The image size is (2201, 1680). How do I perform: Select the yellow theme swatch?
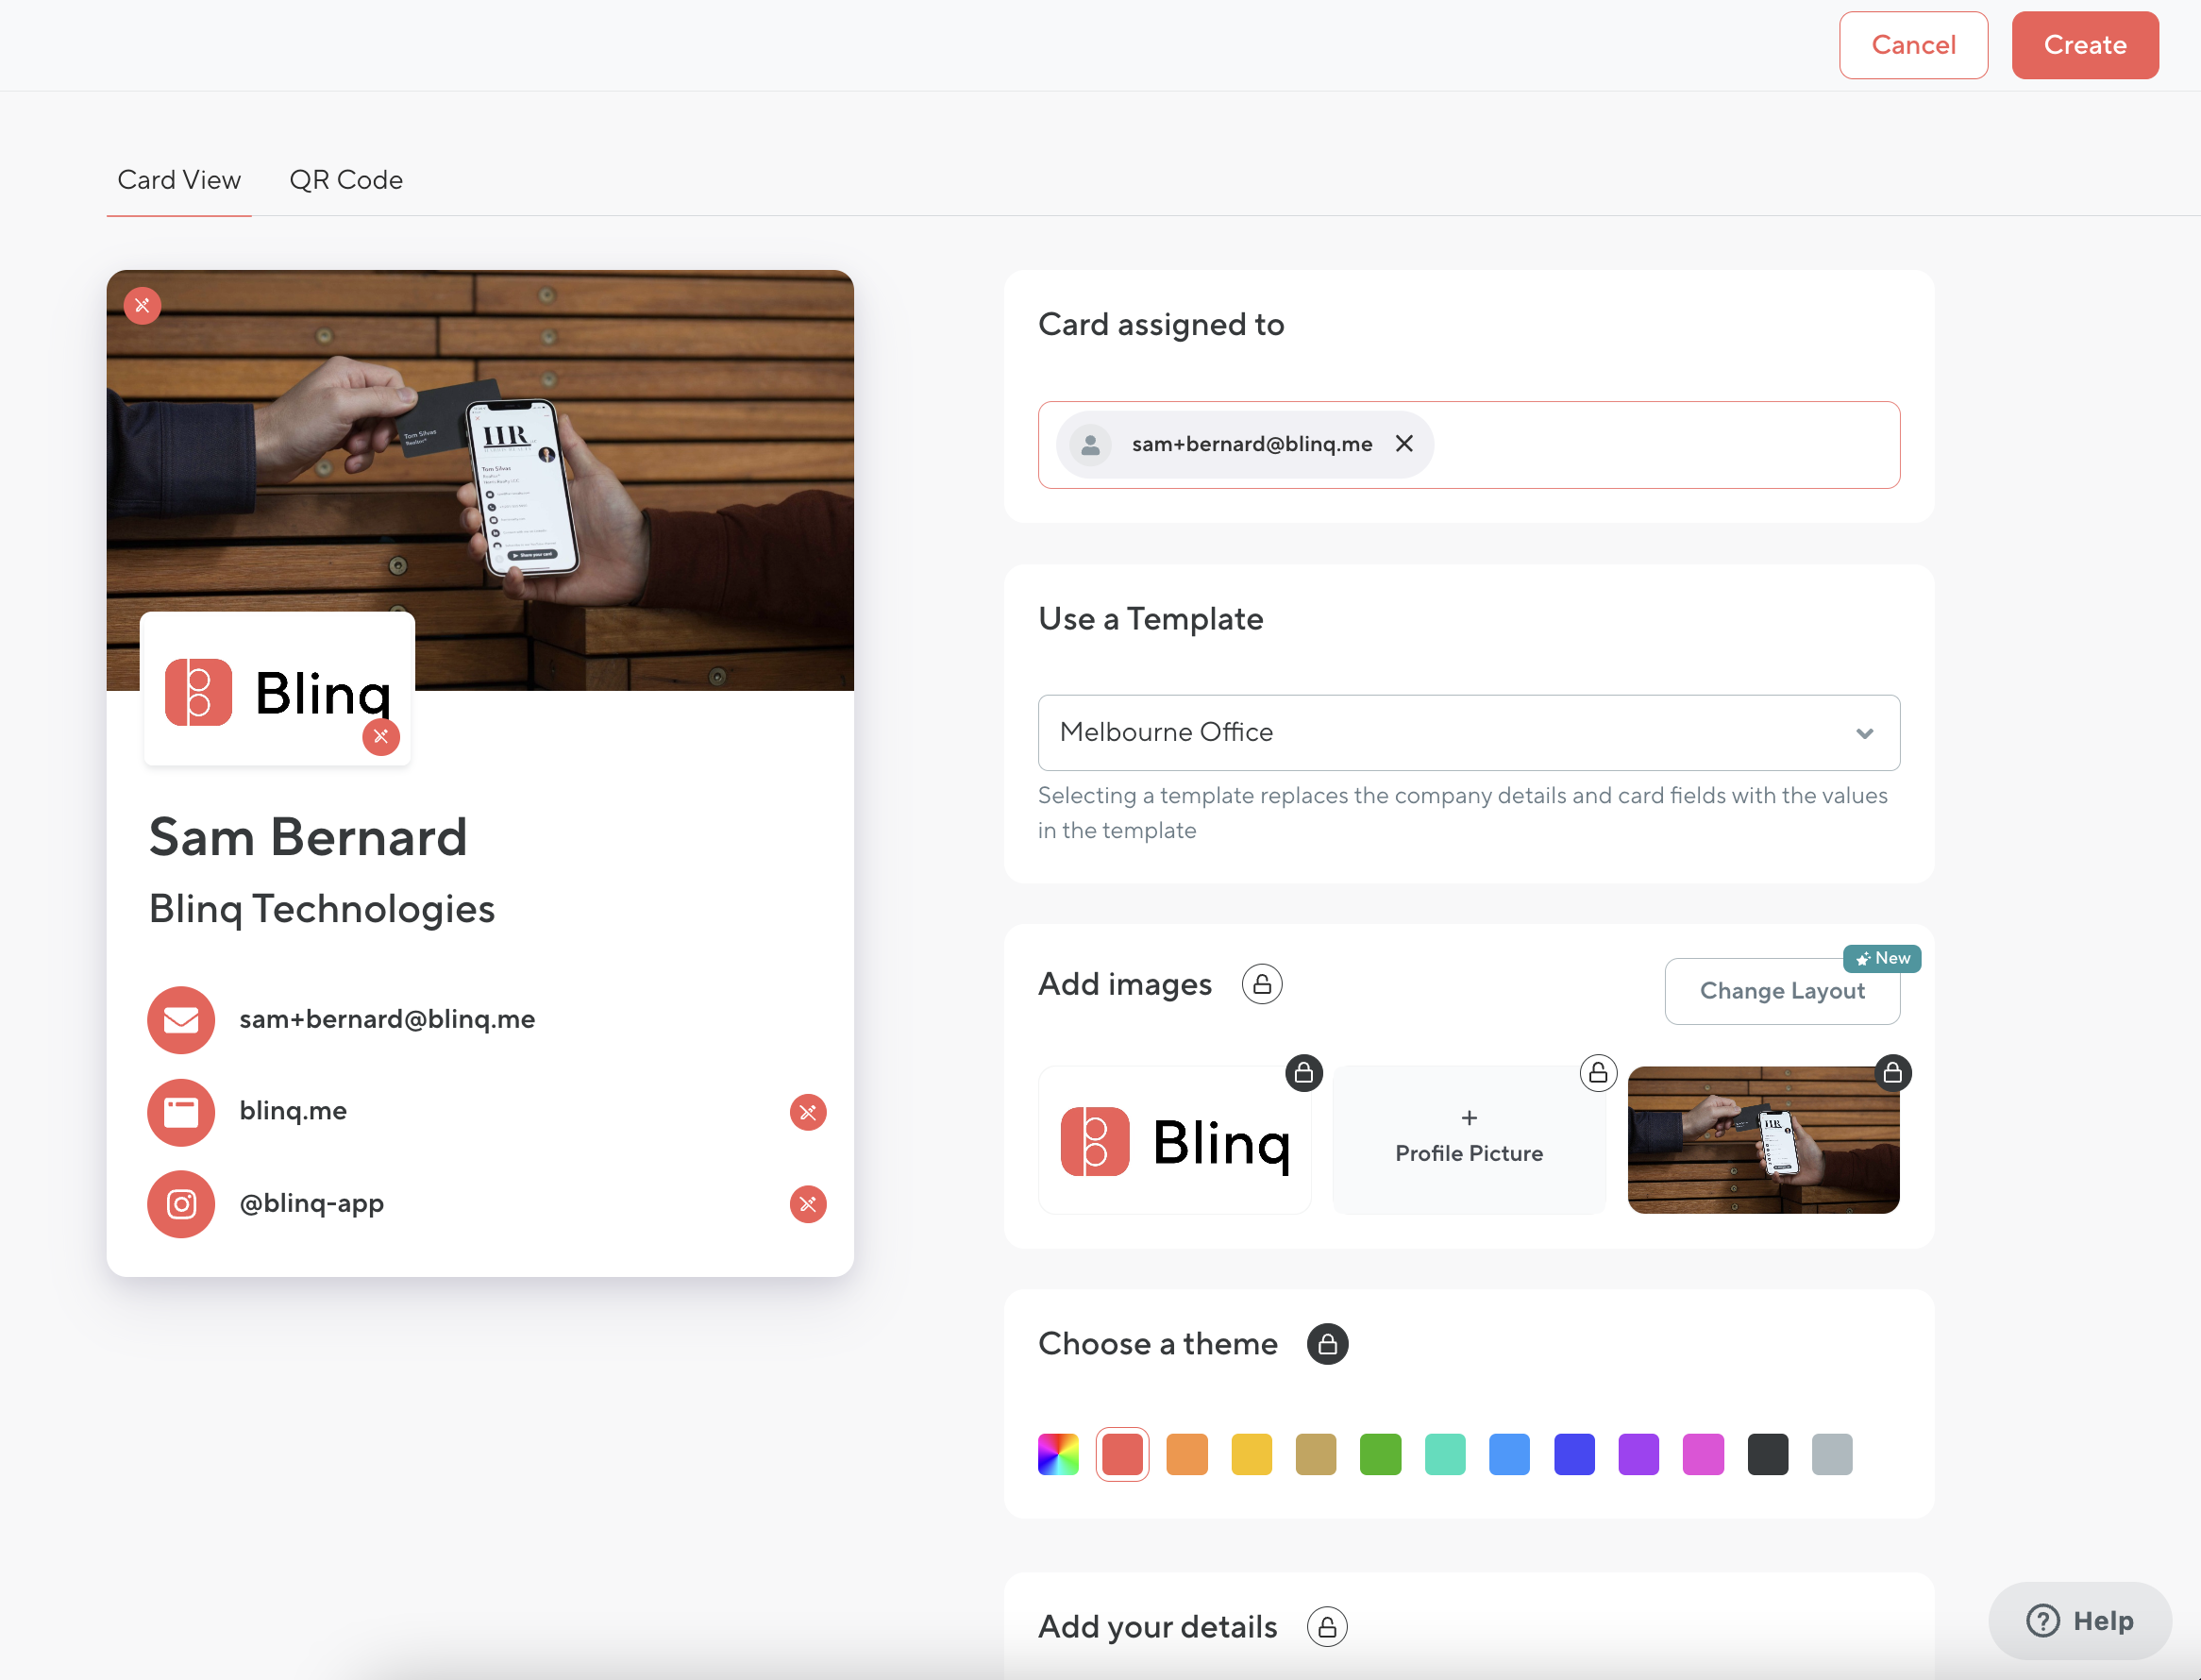pos(1251,1454)
